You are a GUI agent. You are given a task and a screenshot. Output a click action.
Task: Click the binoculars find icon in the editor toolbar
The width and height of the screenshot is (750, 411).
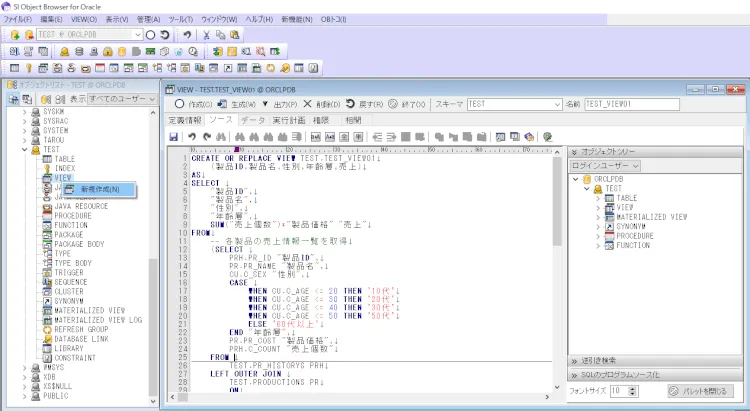pyautogui.click(x=240, y=136)
